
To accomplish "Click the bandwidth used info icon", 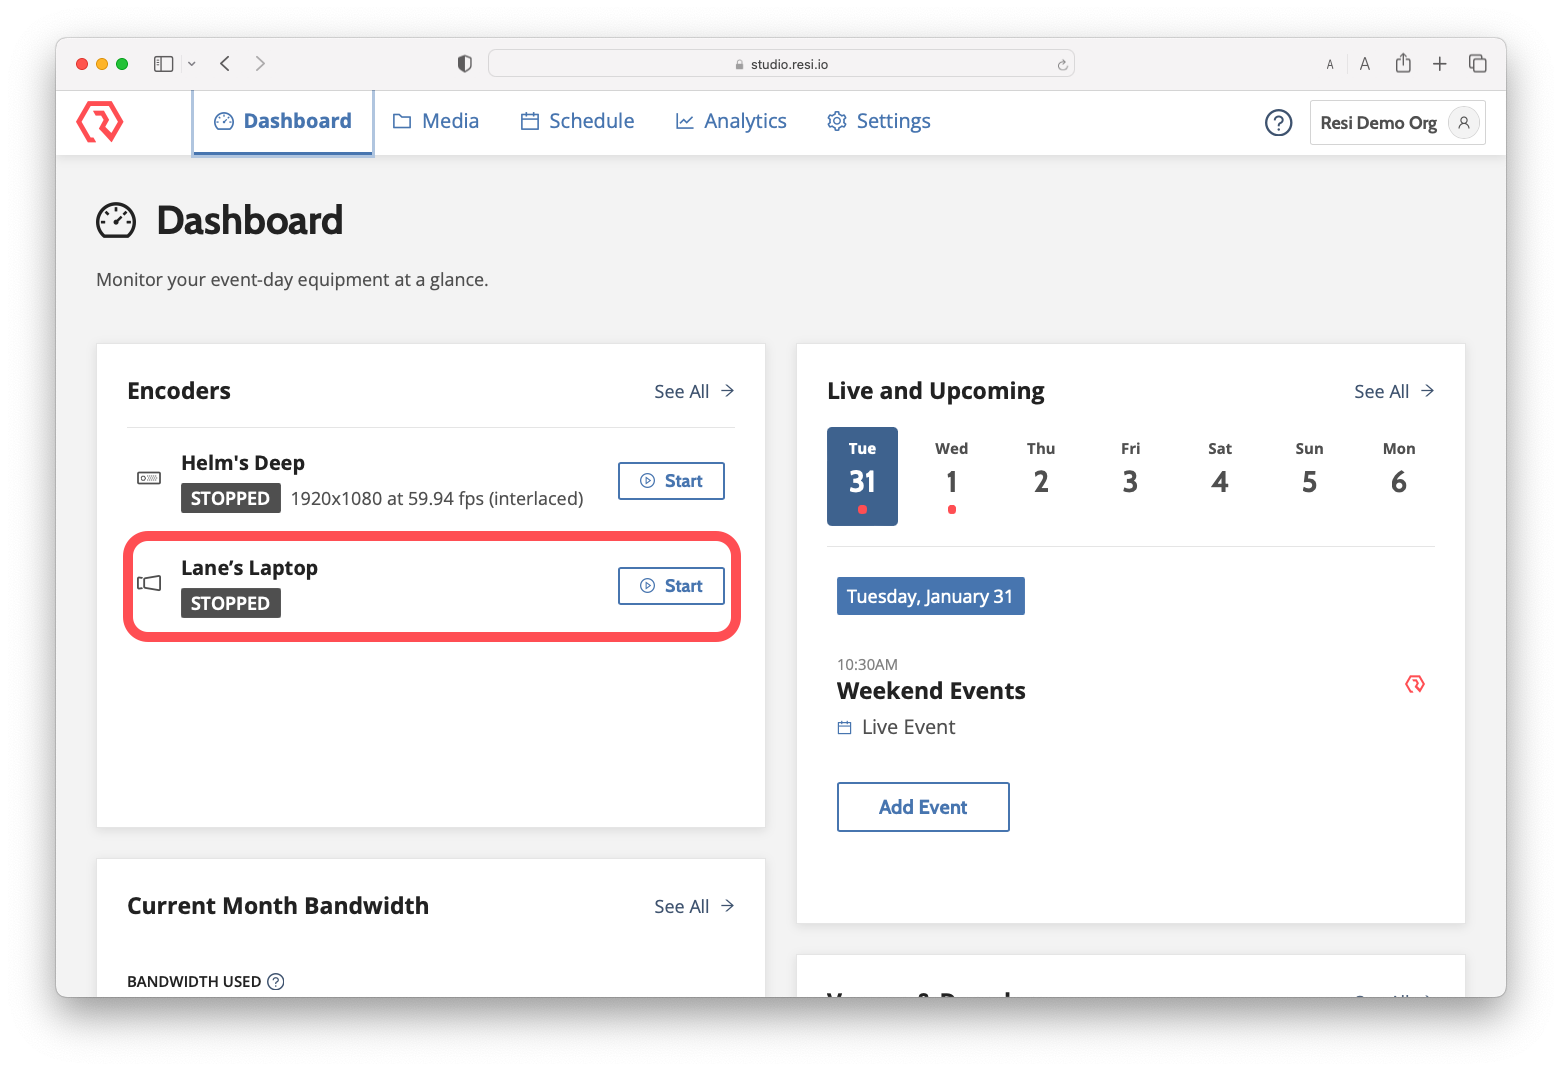I will pos(276,982).
